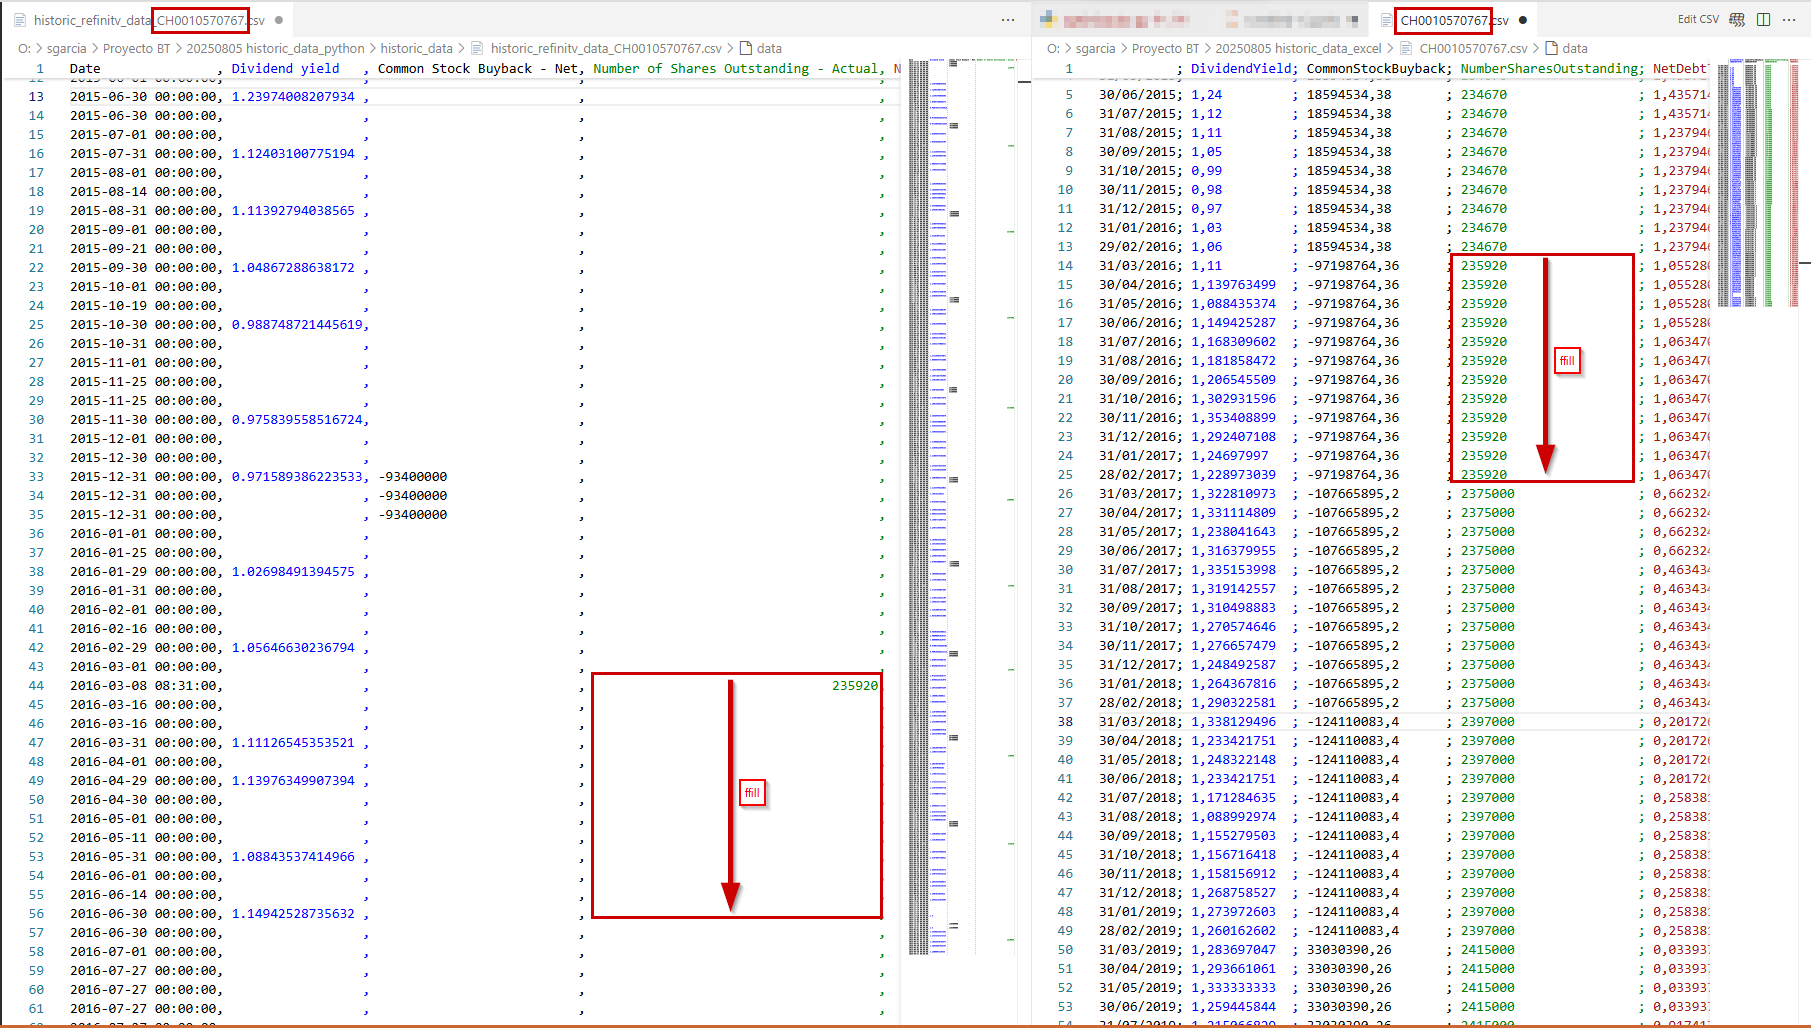
Task: Split the right editor with split icon
Action: 1764,20
